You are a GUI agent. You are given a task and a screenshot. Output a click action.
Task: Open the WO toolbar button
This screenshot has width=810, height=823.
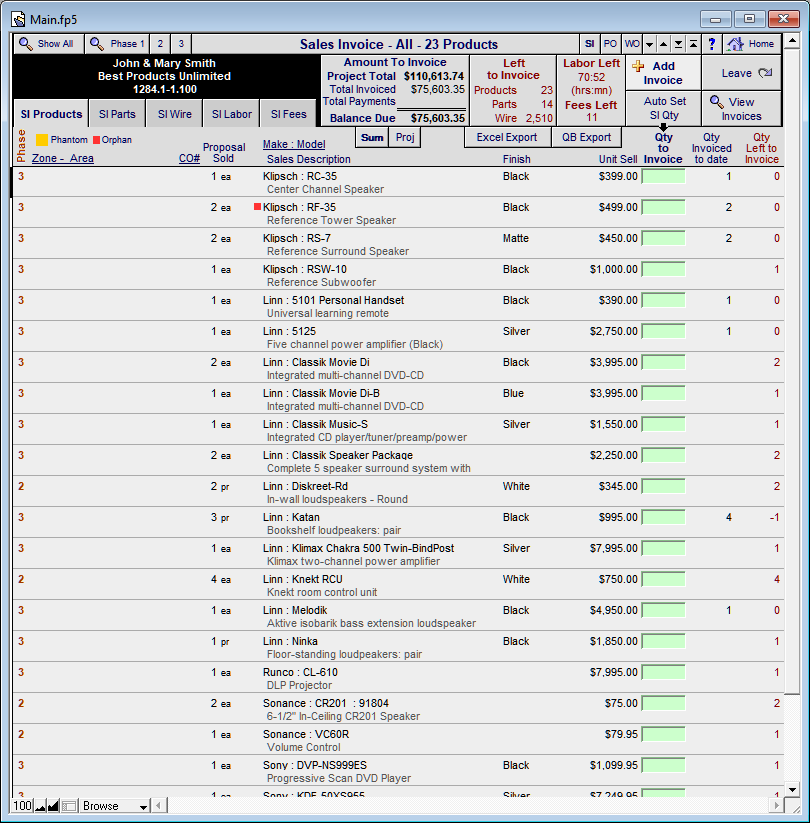(x=632, y=44)
